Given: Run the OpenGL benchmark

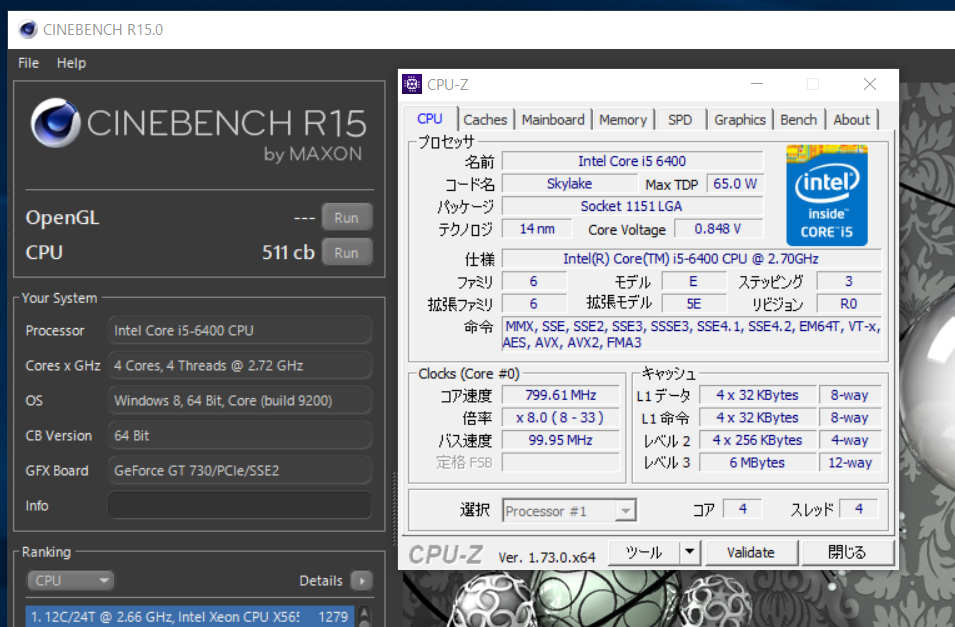Looking at the screenshot, I should (347, 218).
